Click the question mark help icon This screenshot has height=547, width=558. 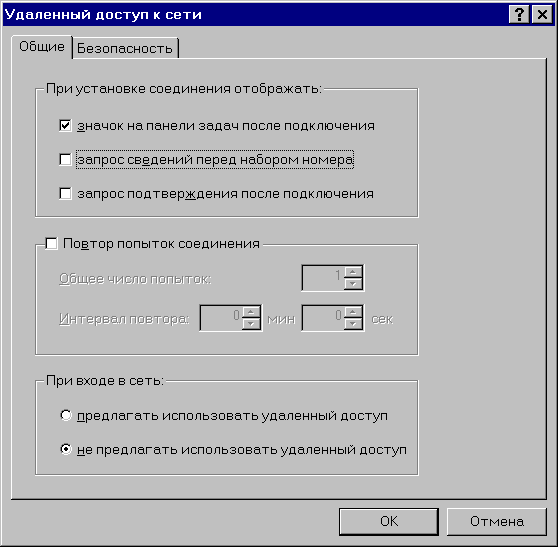point(519,15)
